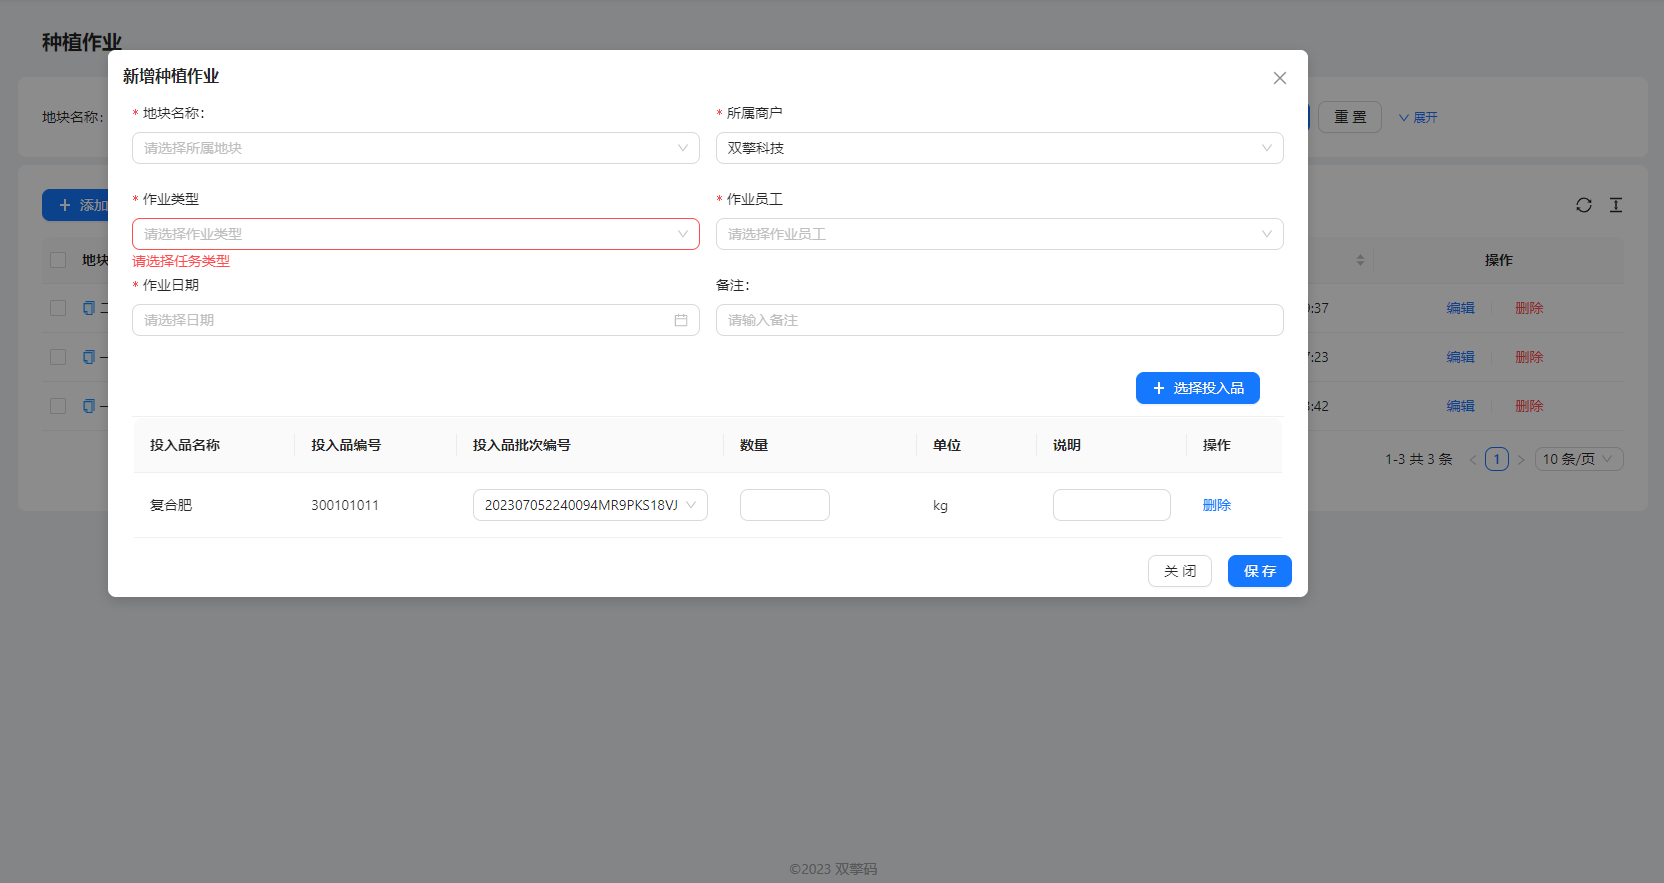The image size is (1664, 883).
Task: Expand filters via 展开 link
Action: pyautogui.click(x=1418, y=117)
